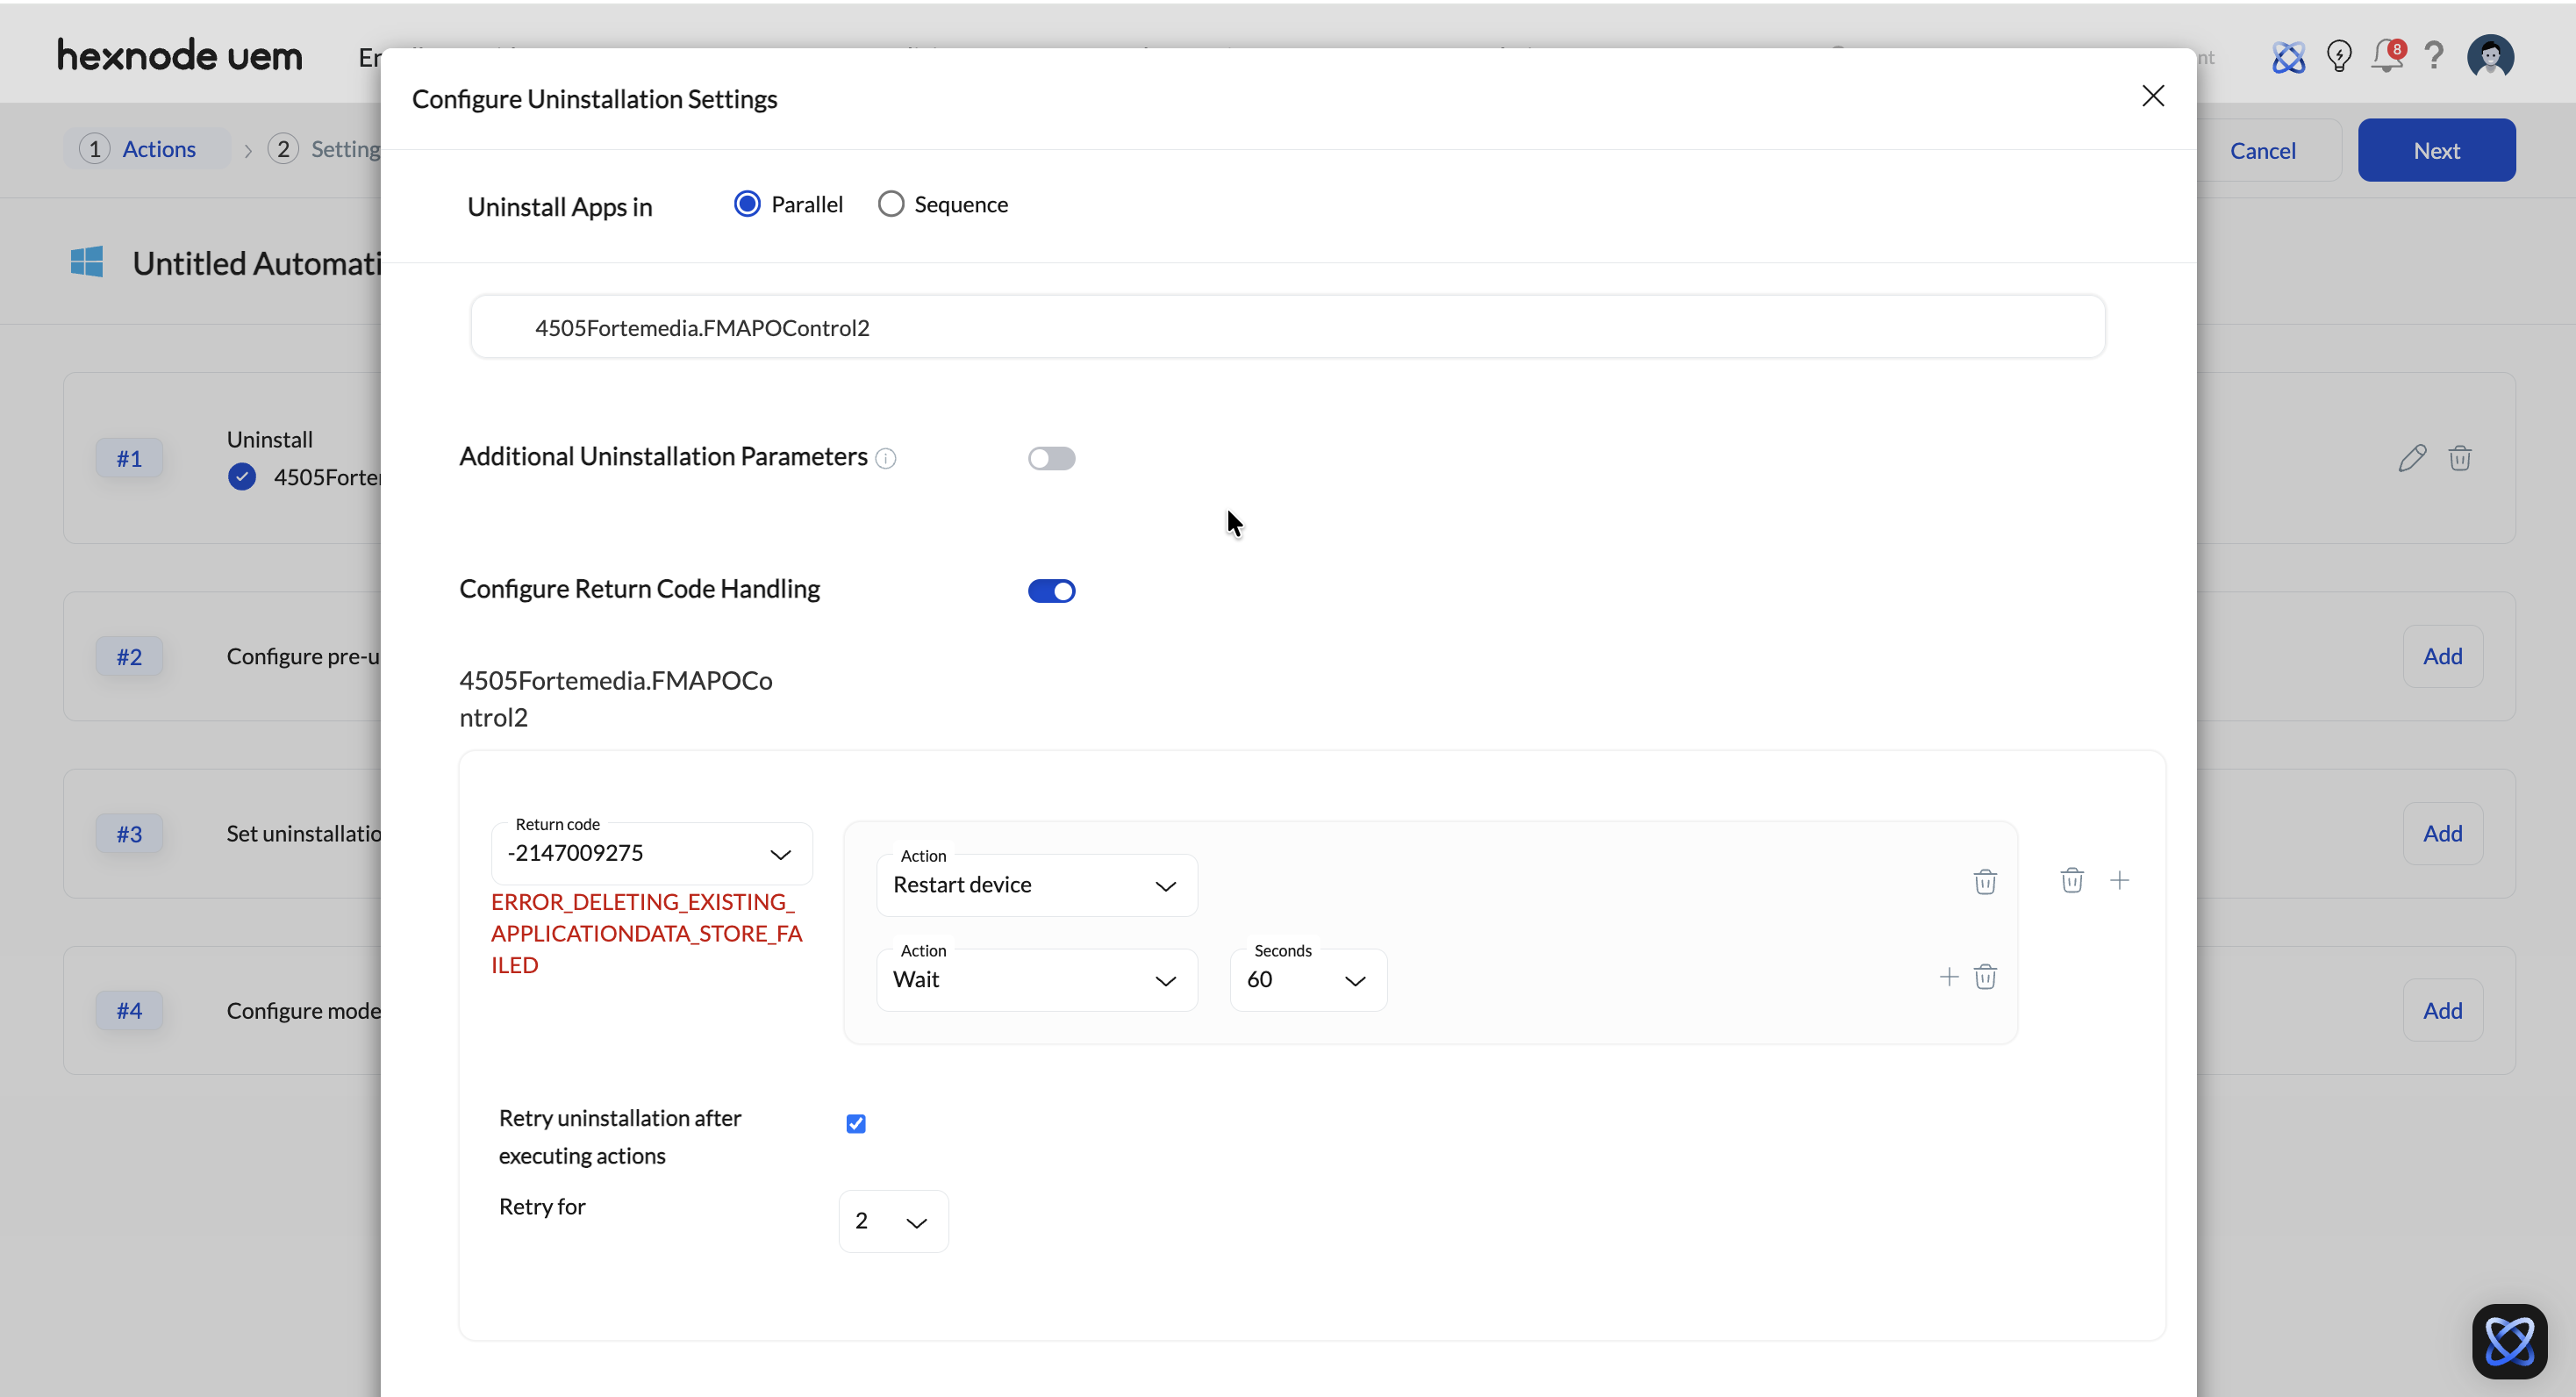The image size is (2576, 1397).
Task: Delete the Restart device action row
Action: (1985, 881)
